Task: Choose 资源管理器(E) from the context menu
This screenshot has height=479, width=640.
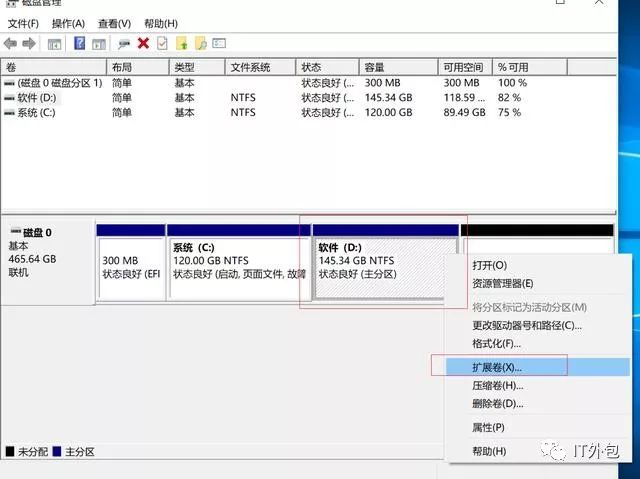Action: pyautogui.click(x=539, y=284)
